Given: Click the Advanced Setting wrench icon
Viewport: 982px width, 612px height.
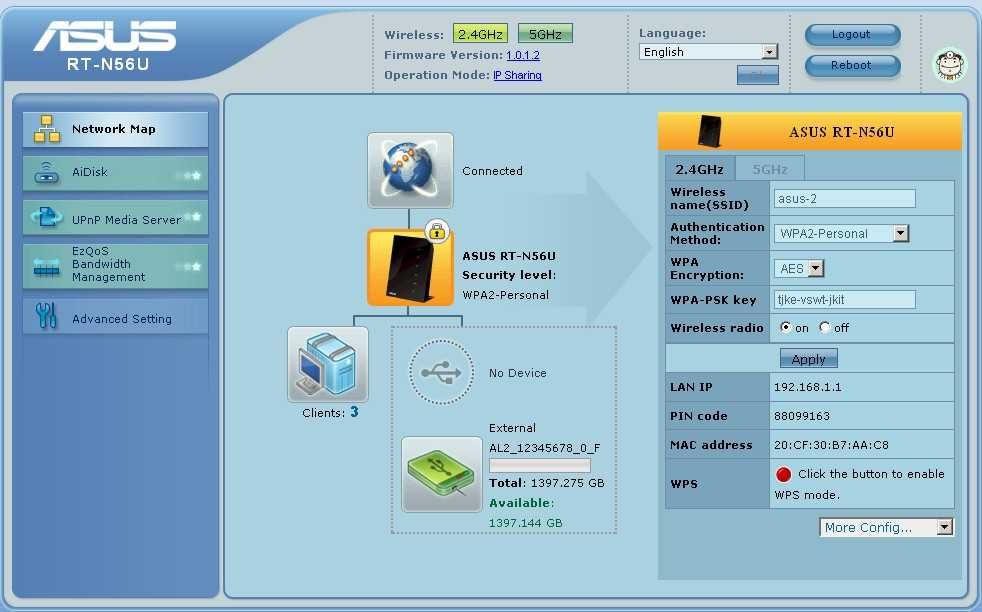Looking at the screenshot, I should (x=47, y=316).
